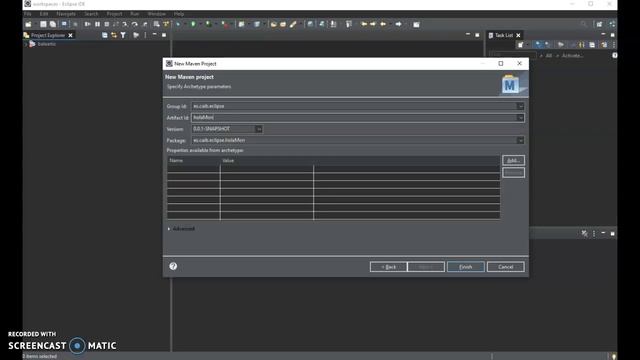Click the Add... property button
This screenshot has height=360, width=640.
click(513, 160)
